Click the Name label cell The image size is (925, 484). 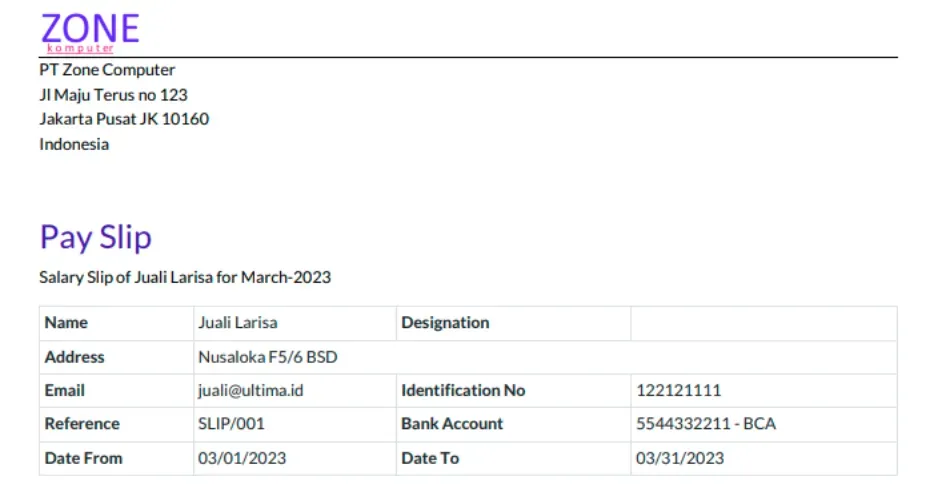coord(66,323)
